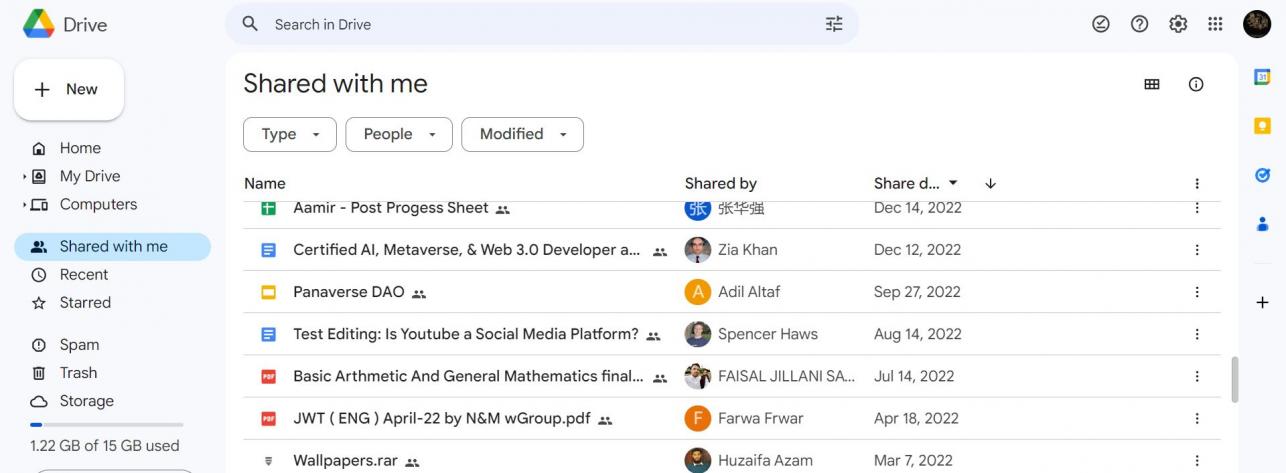Click sharer name Huzaifa Azam
This screenshot has width=1286, height=473.
click(x=765, y=460)
